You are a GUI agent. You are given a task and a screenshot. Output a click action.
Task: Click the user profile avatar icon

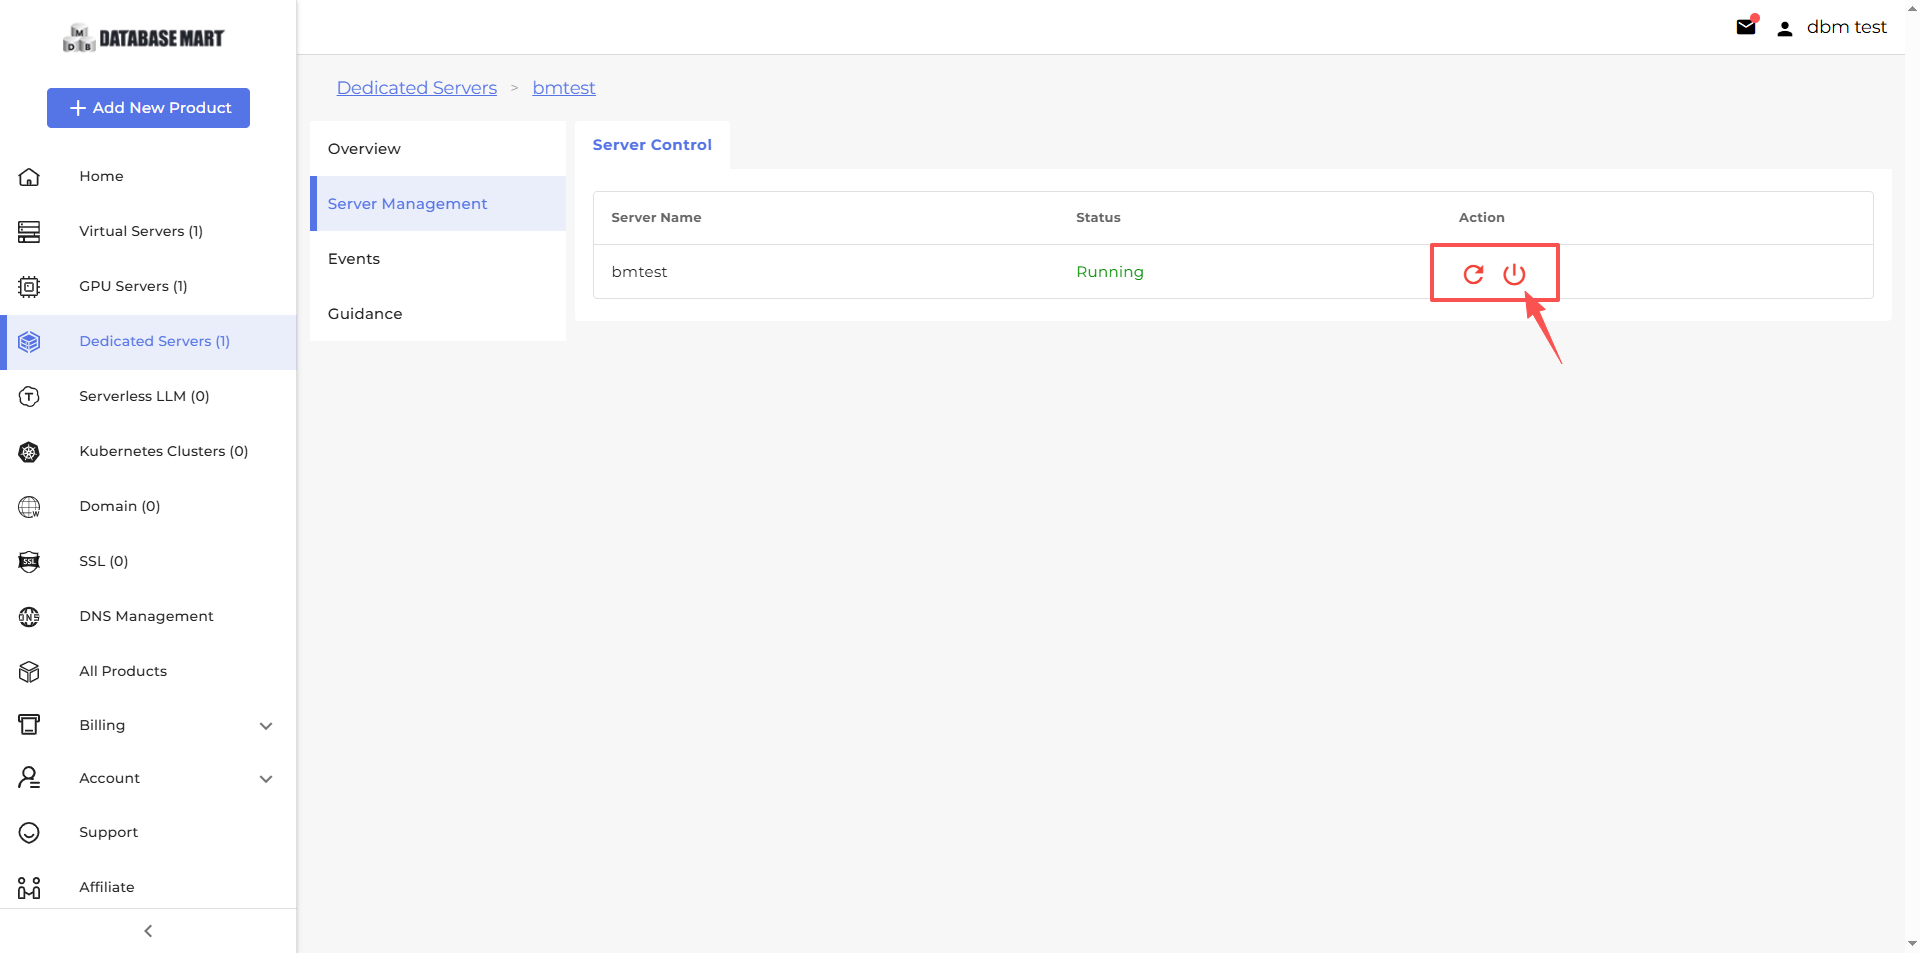(x=1785, y=28)
